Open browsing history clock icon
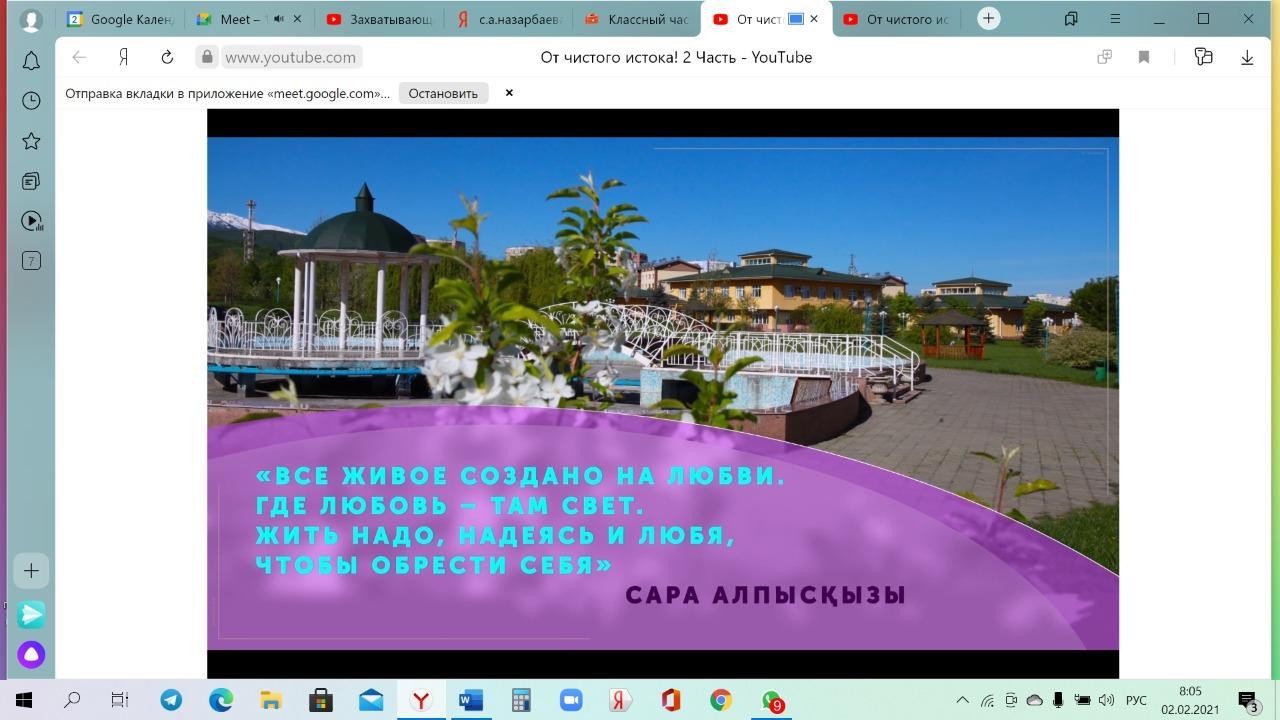This screenshot has height=720, width=1280. (31, 101)
